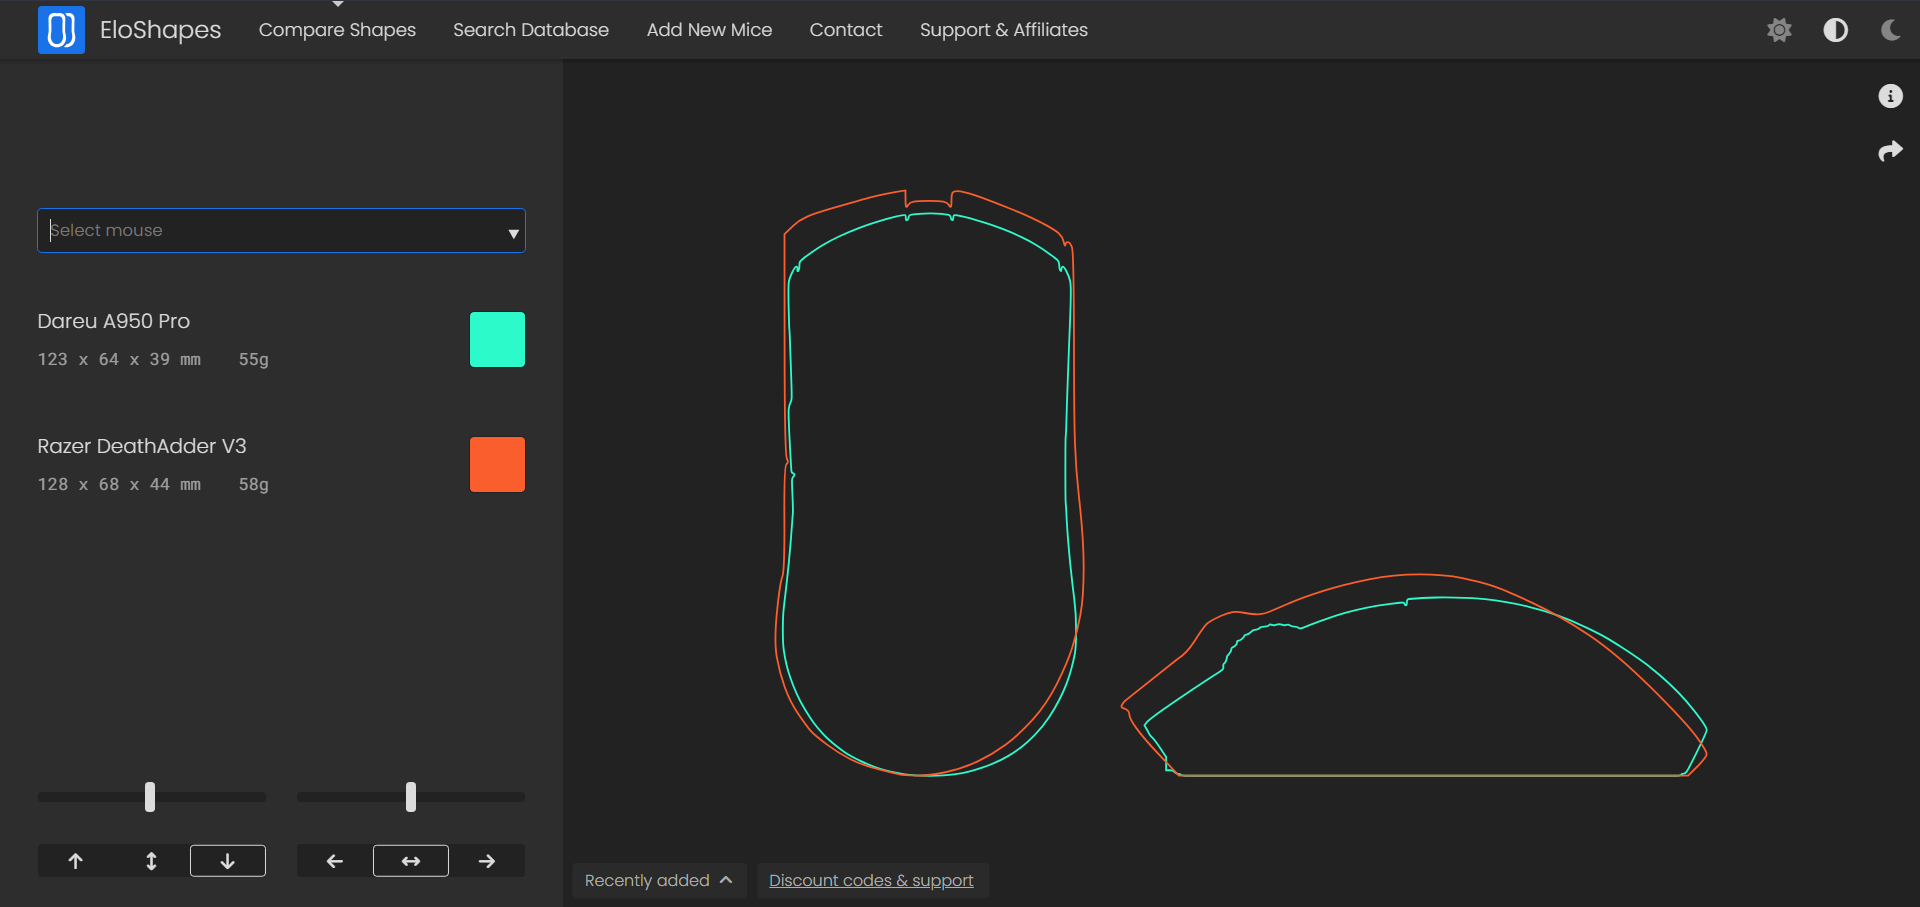Switch to the light theme sun icon

click(1779, 30)
